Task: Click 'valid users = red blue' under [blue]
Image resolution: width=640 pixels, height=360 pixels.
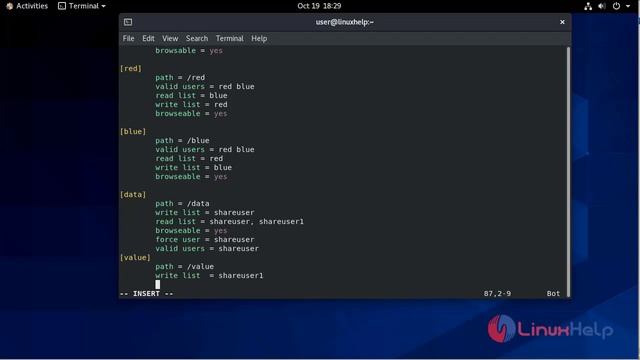Action: [x=204, y=149]
